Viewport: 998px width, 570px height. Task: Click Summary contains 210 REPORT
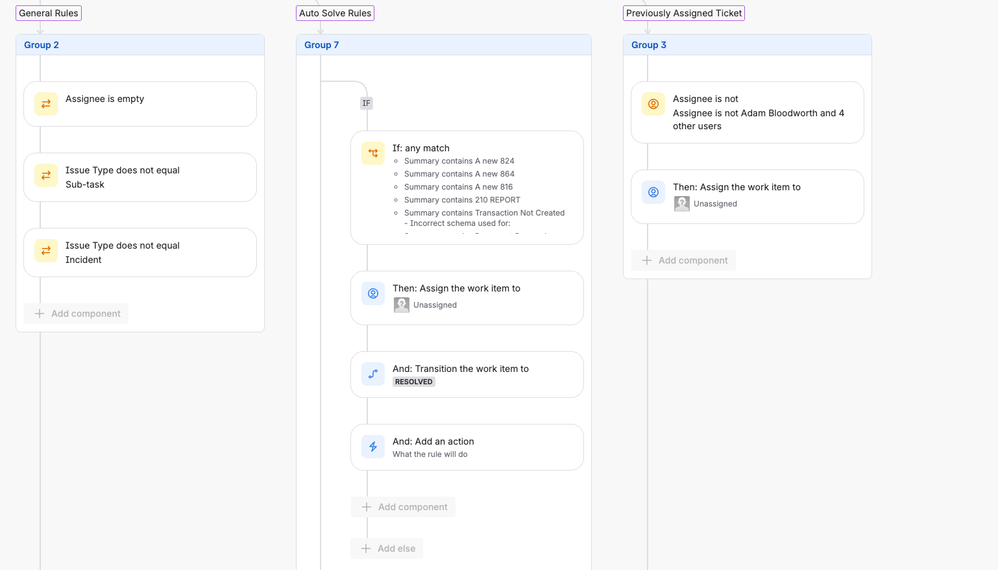click(x=462, y=200)
